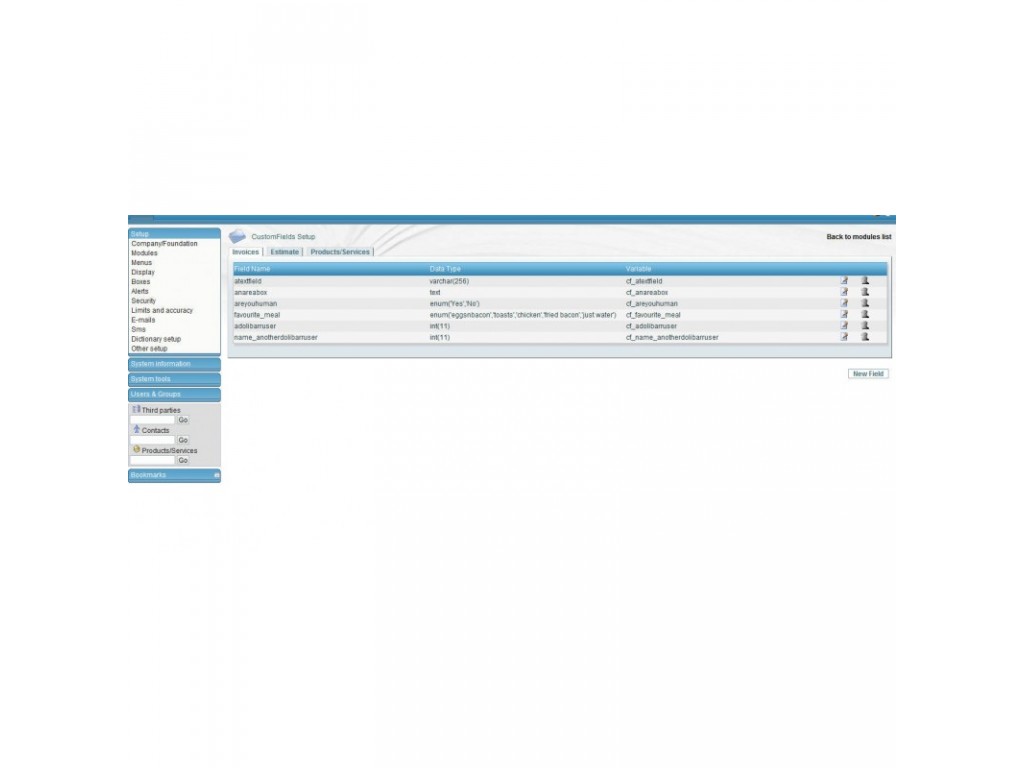Image resolution: width=1024 pixels, height=768 pixels.
Task: Edit the adolibarruser field
Action: pyautogui.click(x=844, y=325)
